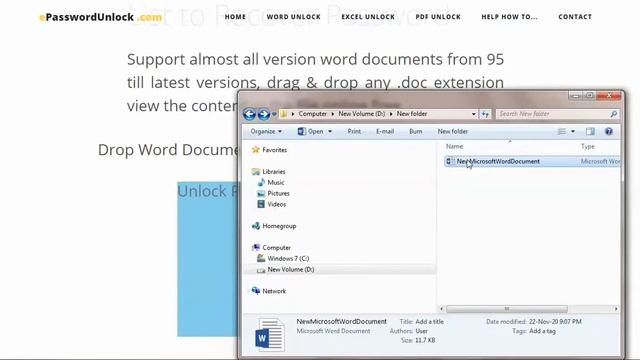Click Authors value User in details pane
640x360 pixels.
422,331
